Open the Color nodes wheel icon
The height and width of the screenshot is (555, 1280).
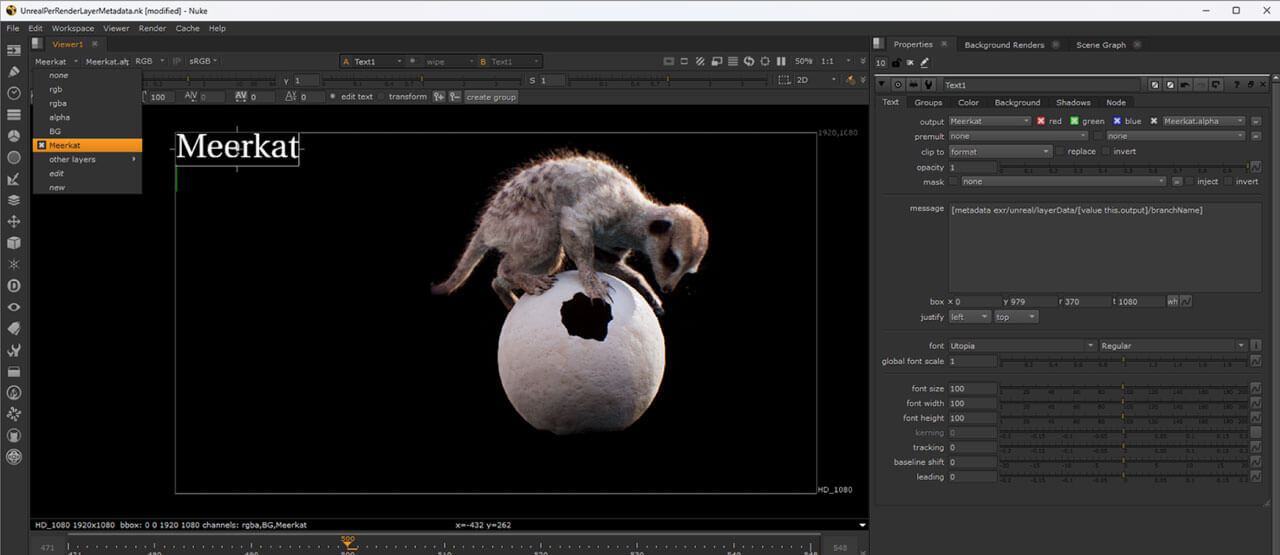[x=14, y=135]
